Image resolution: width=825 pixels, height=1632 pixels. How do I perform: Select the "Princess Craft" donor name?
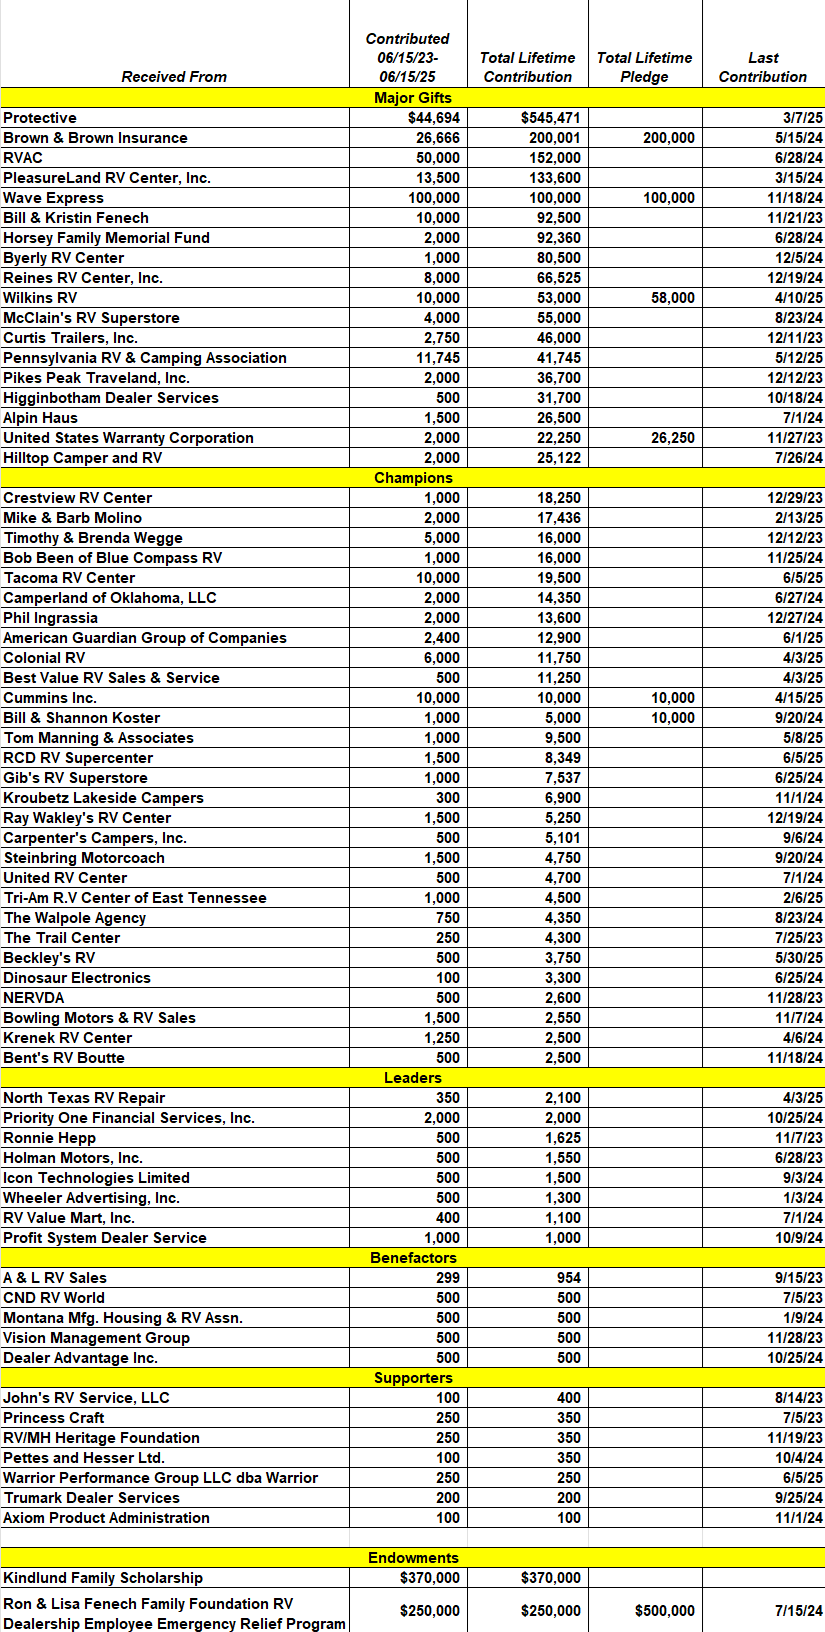click(x=54, y=1418)
